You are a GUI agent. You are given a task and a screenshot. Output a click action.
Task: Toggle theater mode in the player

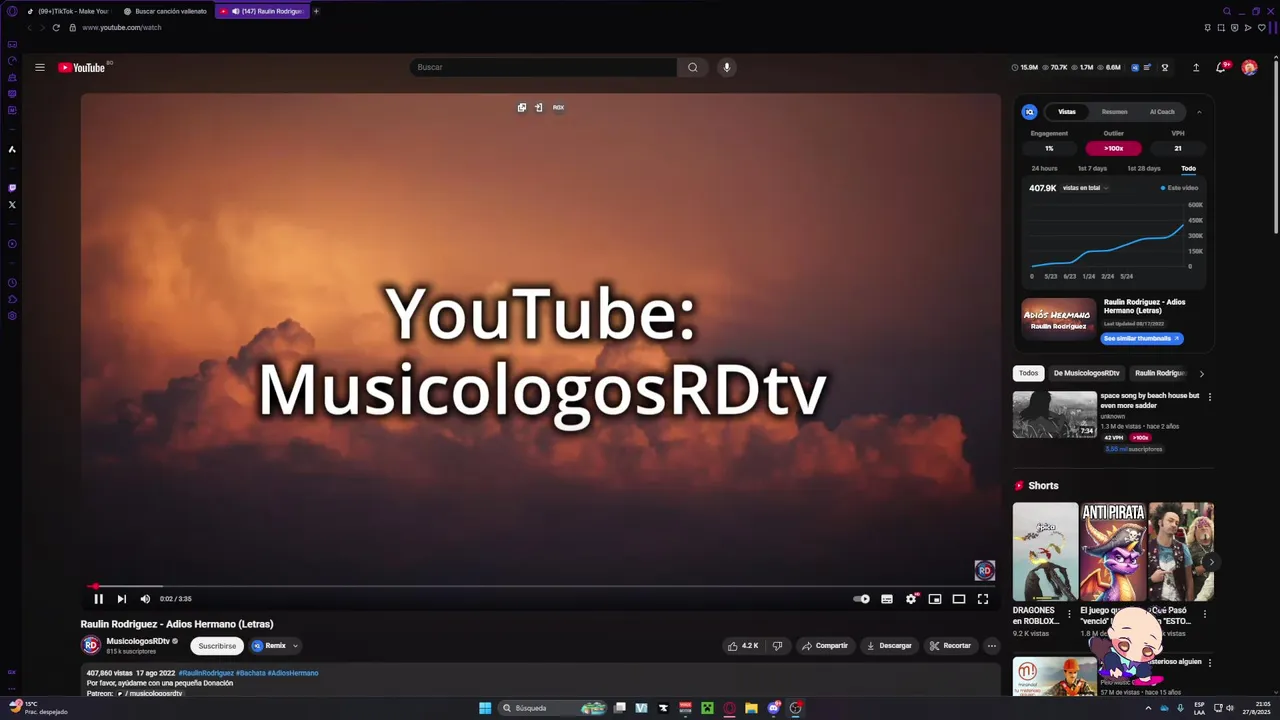point(959,599)
